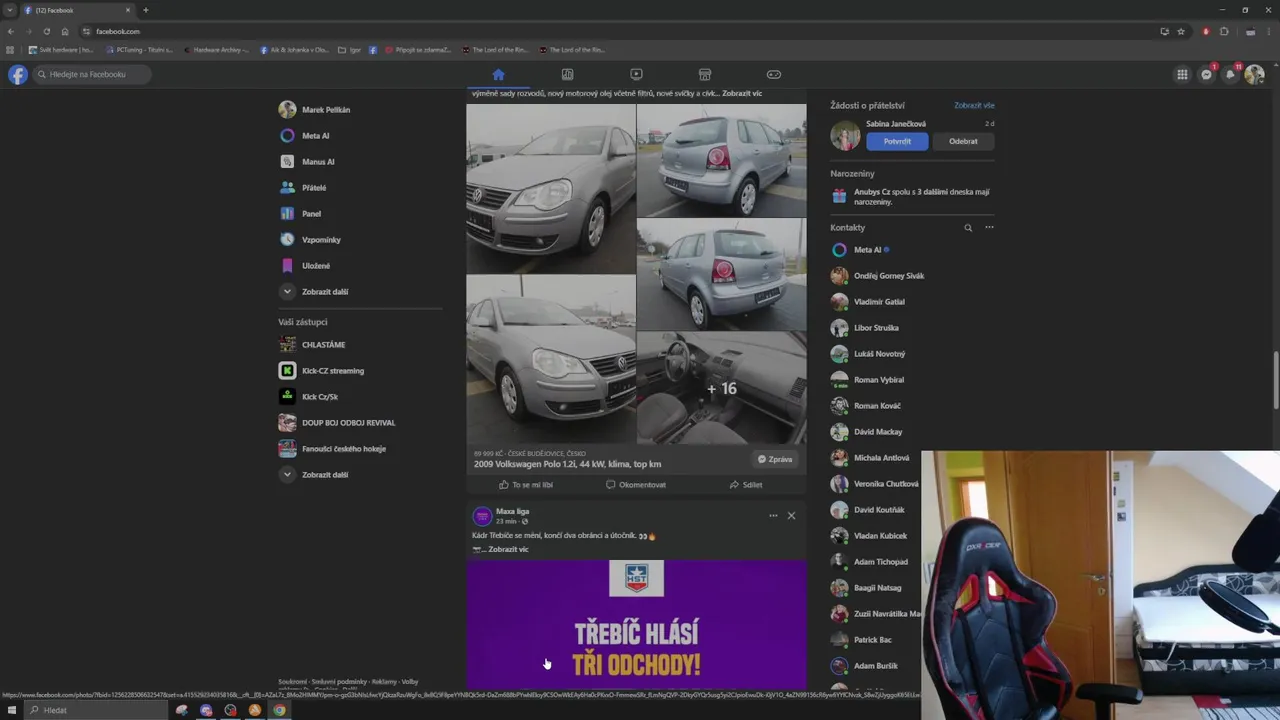Open the Facebook menu grid icon
The width and height of the screenshot is (1280, 720).
point(1182,74)
